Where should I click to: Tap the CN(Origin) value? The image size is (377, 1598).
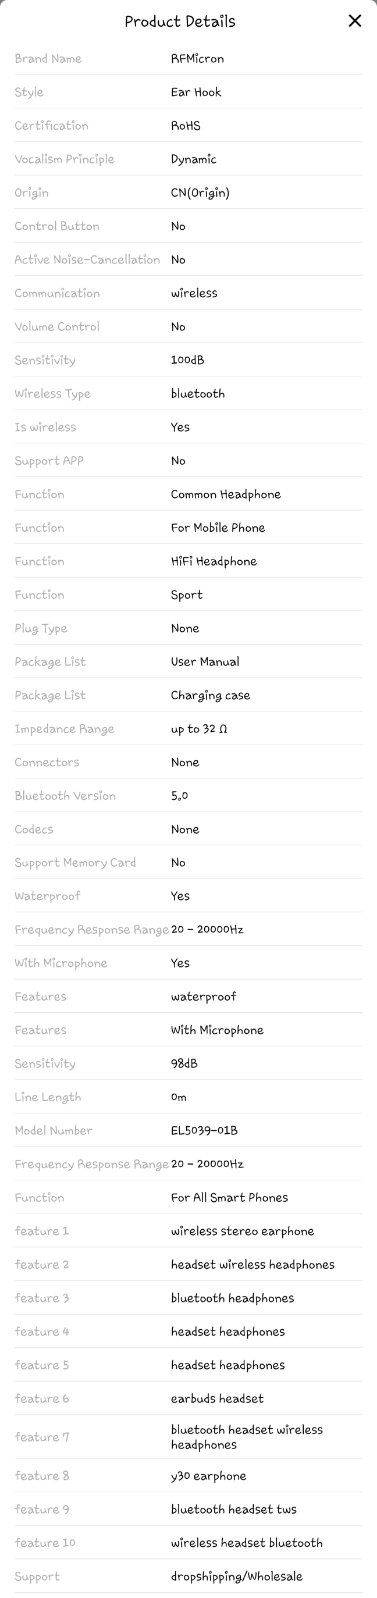click(200, 193)
